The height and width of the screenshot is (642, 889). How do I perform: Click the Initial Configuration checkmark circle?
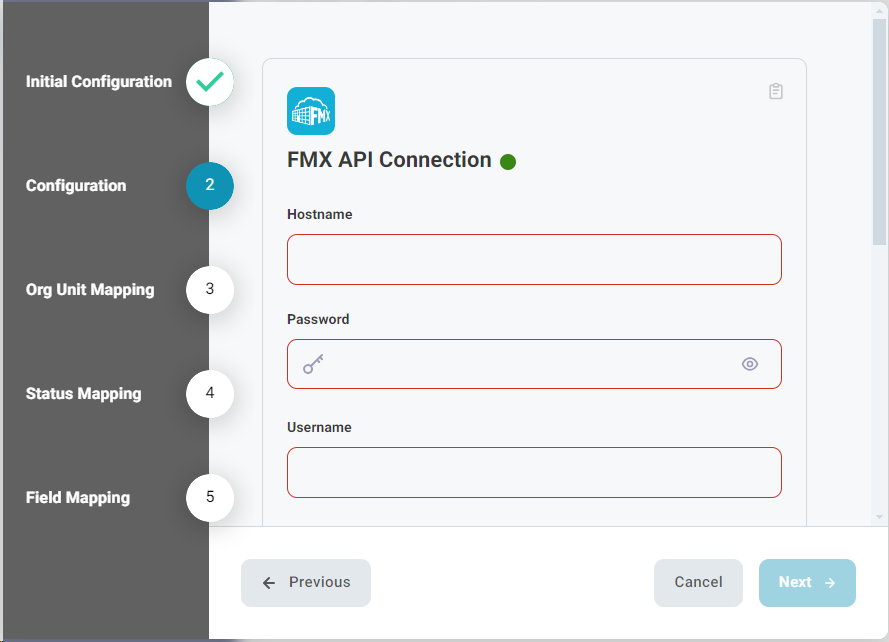click(x=210, y=82)
